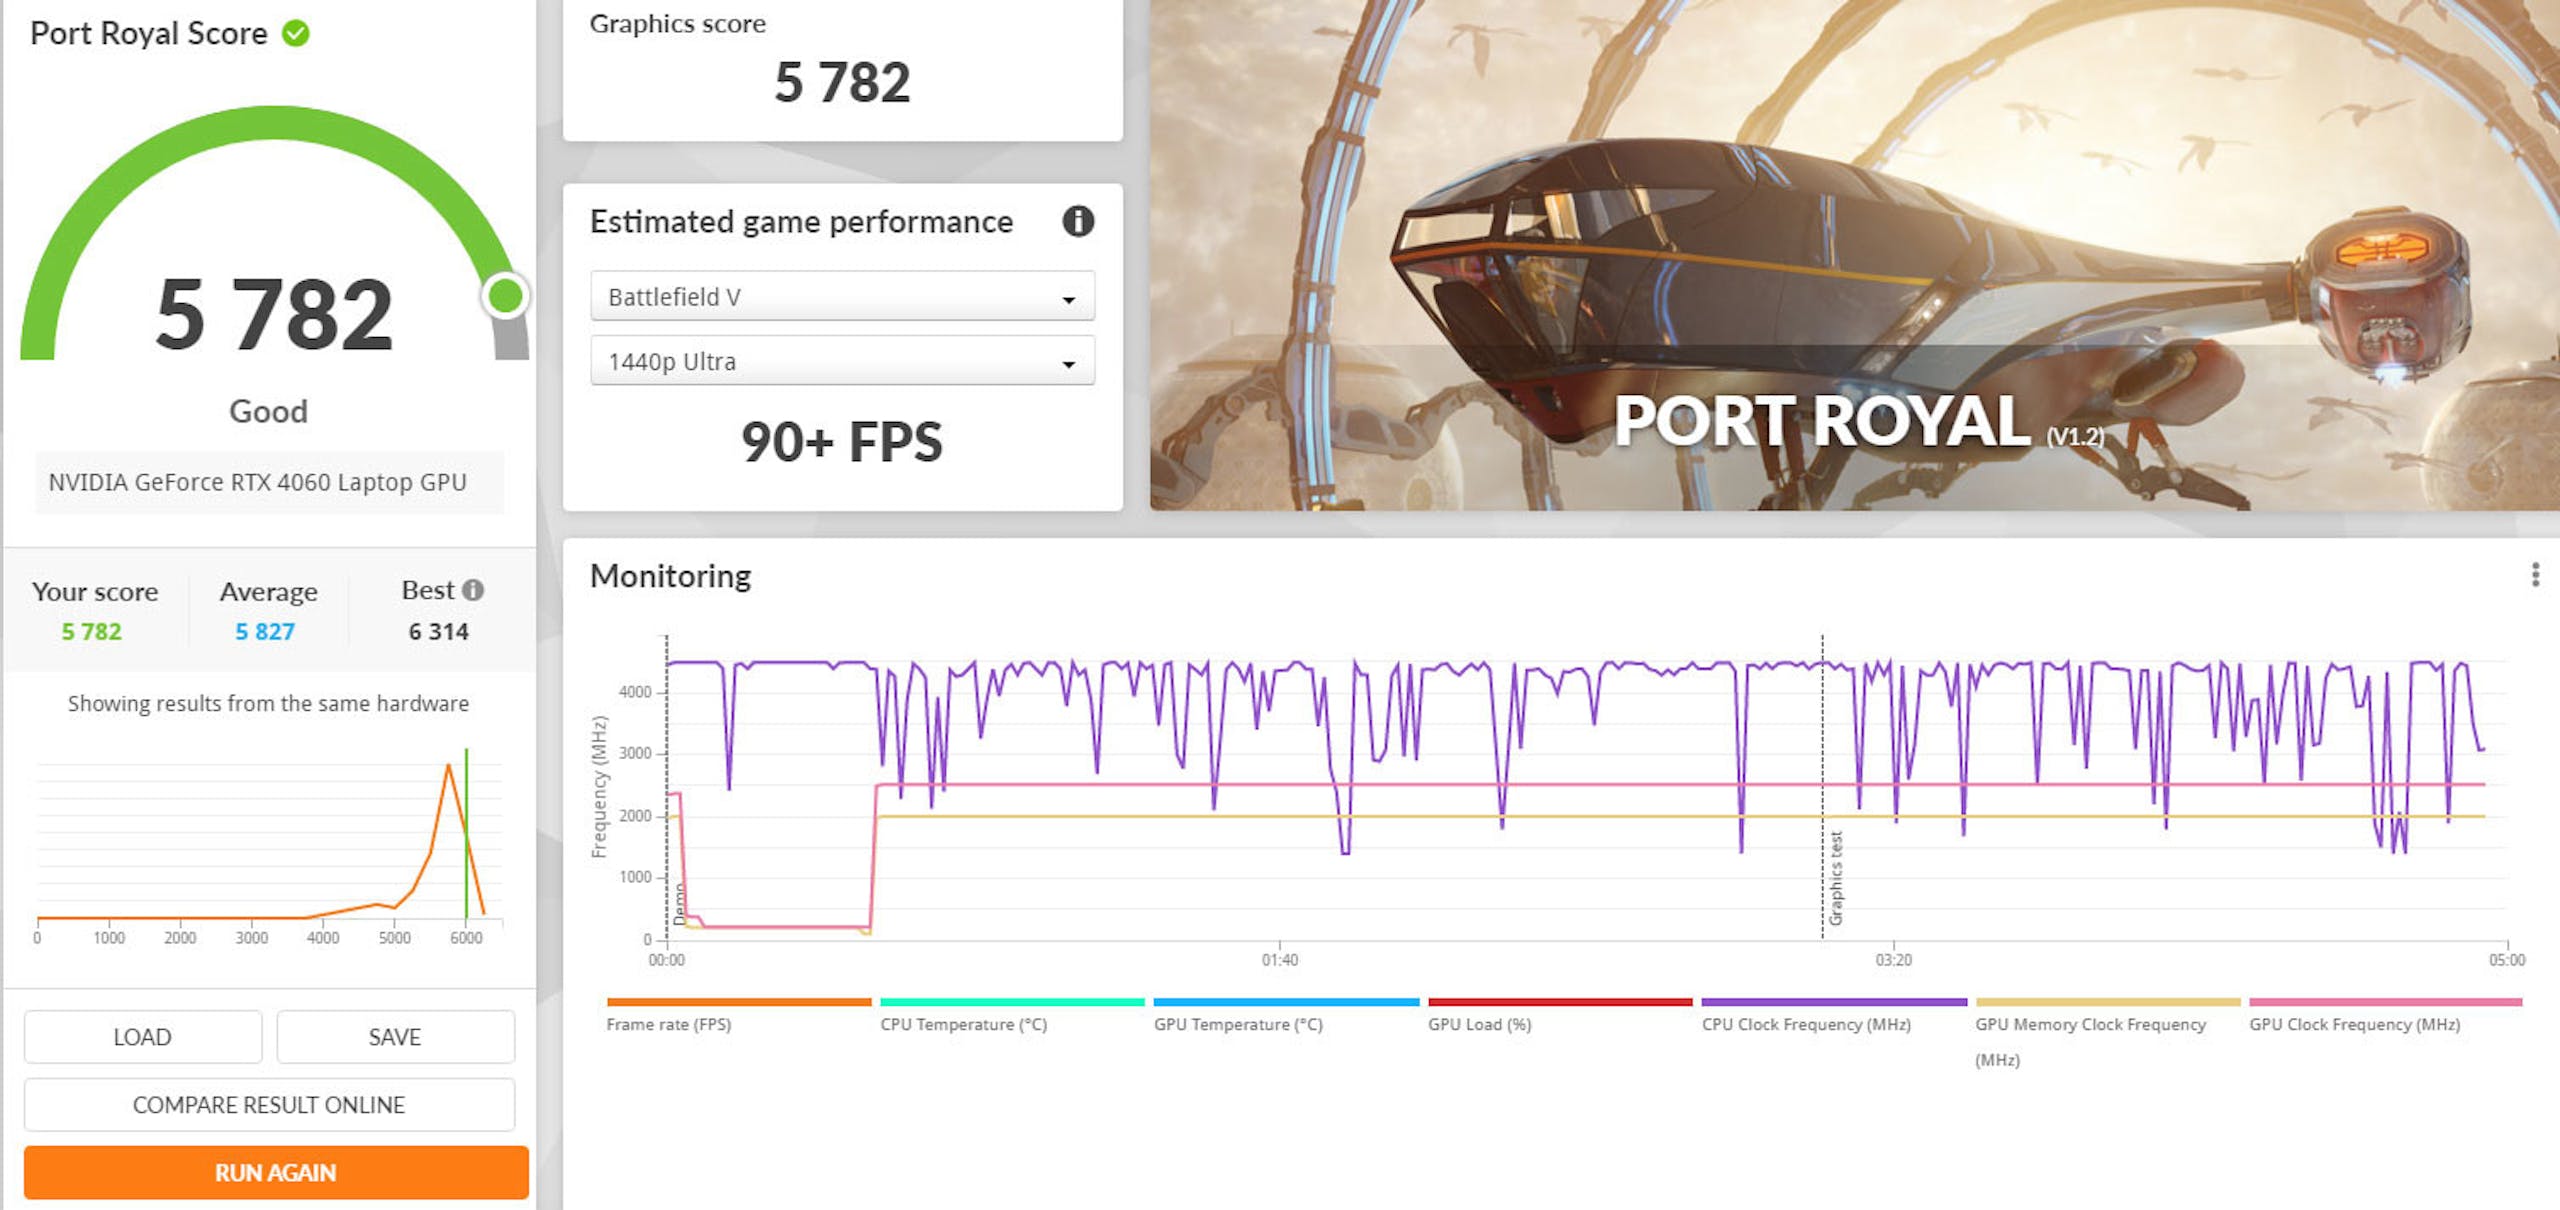The width and height of the screenshot is (2560, 1210).
Task: Open Estimated game performance info icon
Action: [x=1077, y=221]
